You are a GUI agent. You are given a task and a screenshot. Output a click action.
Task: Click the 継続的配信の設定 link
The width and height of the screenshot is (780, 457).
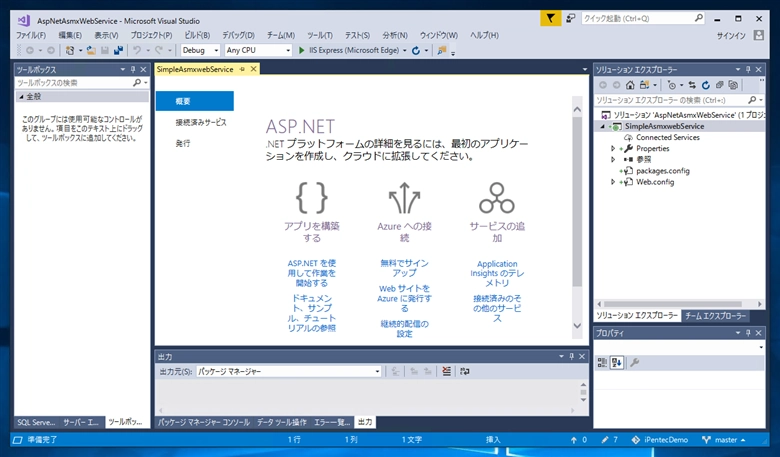(404, 329)
